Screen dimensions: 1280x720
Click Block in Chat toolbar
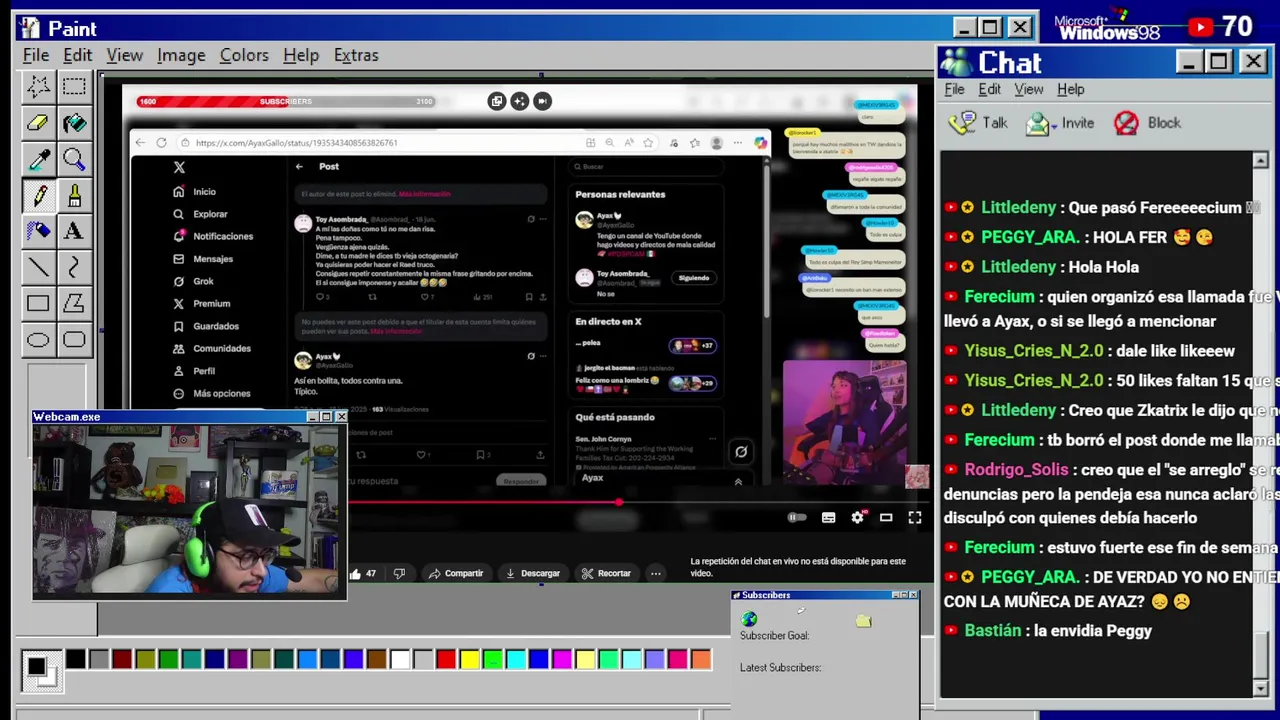pos(1147,123)
